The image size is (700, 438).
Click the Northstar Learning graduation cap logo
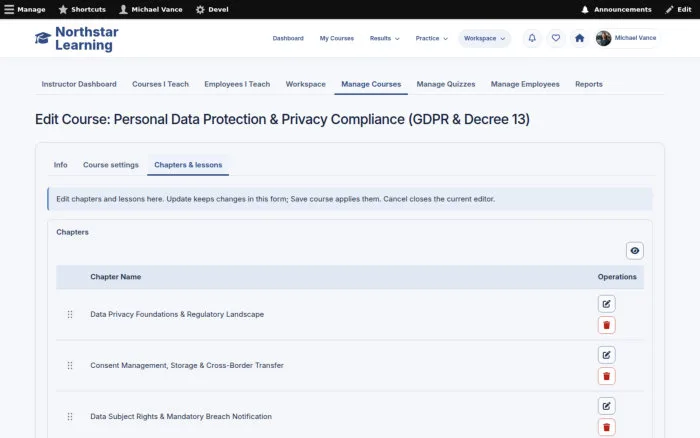tap(43, 38)
